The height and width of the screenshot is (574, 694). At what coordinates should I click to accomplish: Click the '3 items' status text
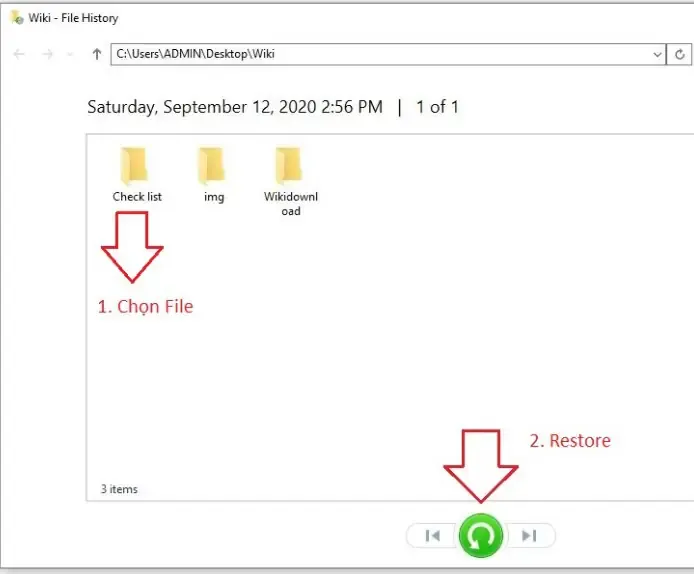coord(118,489)
